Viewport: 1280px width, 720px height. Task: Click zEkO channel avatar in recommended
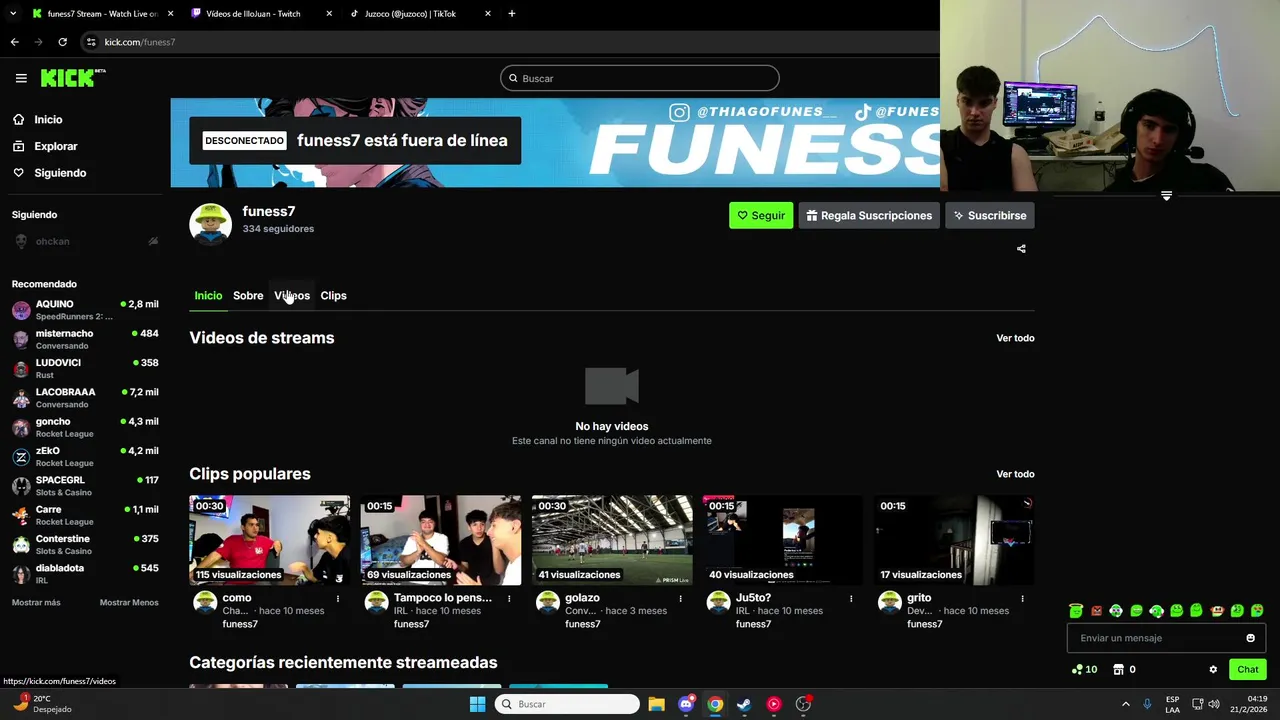tap(21, 457)
